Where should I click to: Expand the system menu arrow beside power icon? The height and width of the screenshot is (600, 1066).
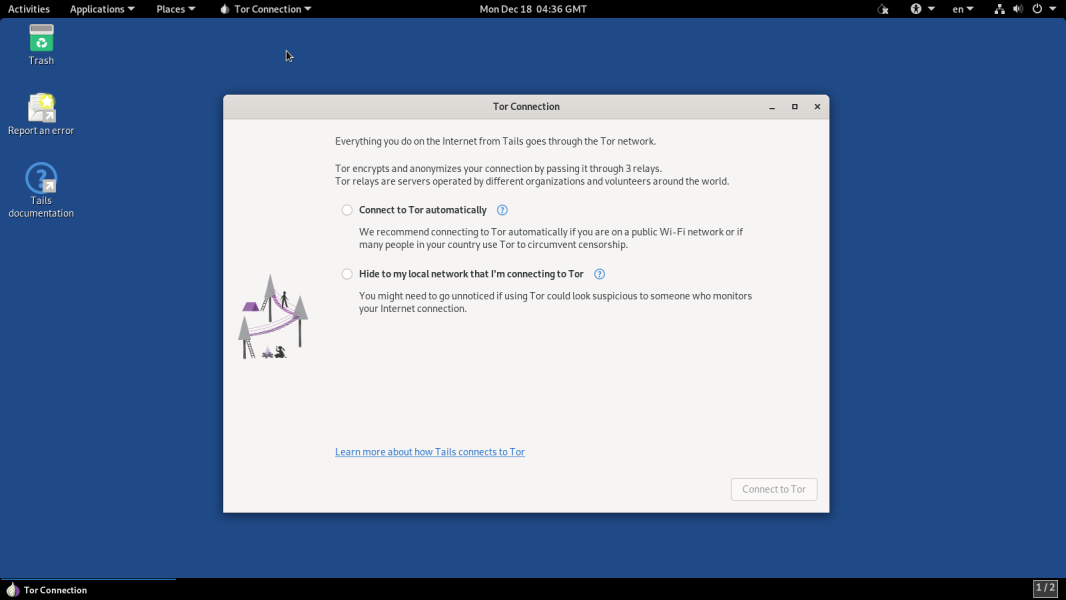pos(1052,9)
